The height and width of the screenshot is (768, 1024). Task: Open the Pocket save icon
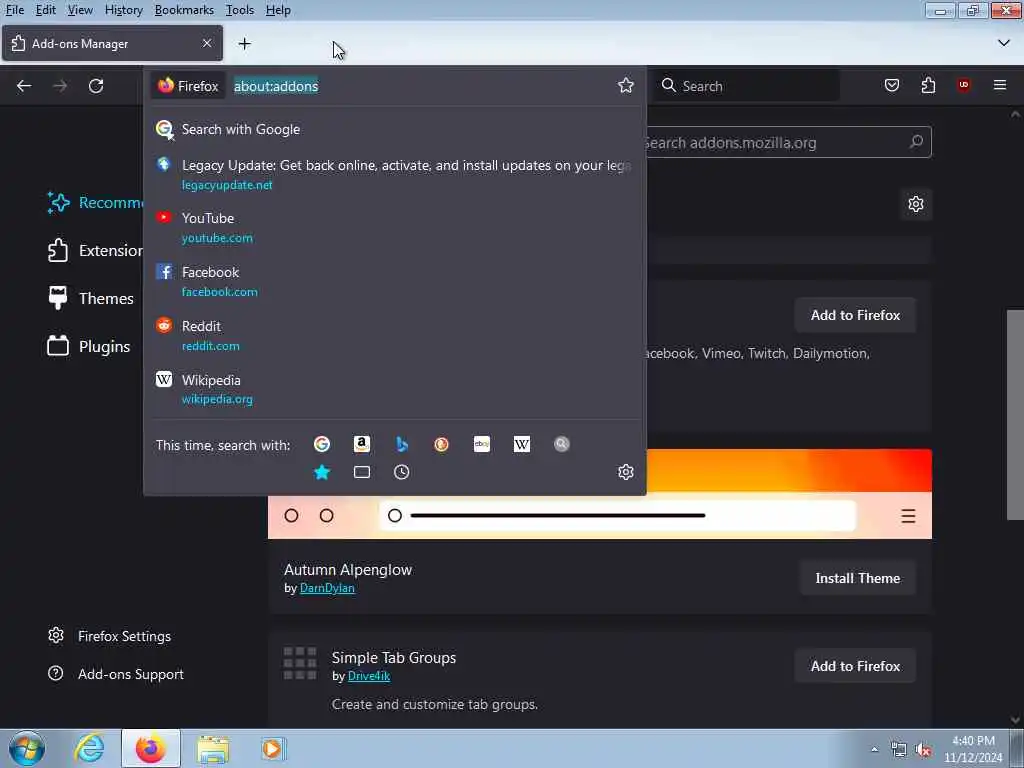891,85
